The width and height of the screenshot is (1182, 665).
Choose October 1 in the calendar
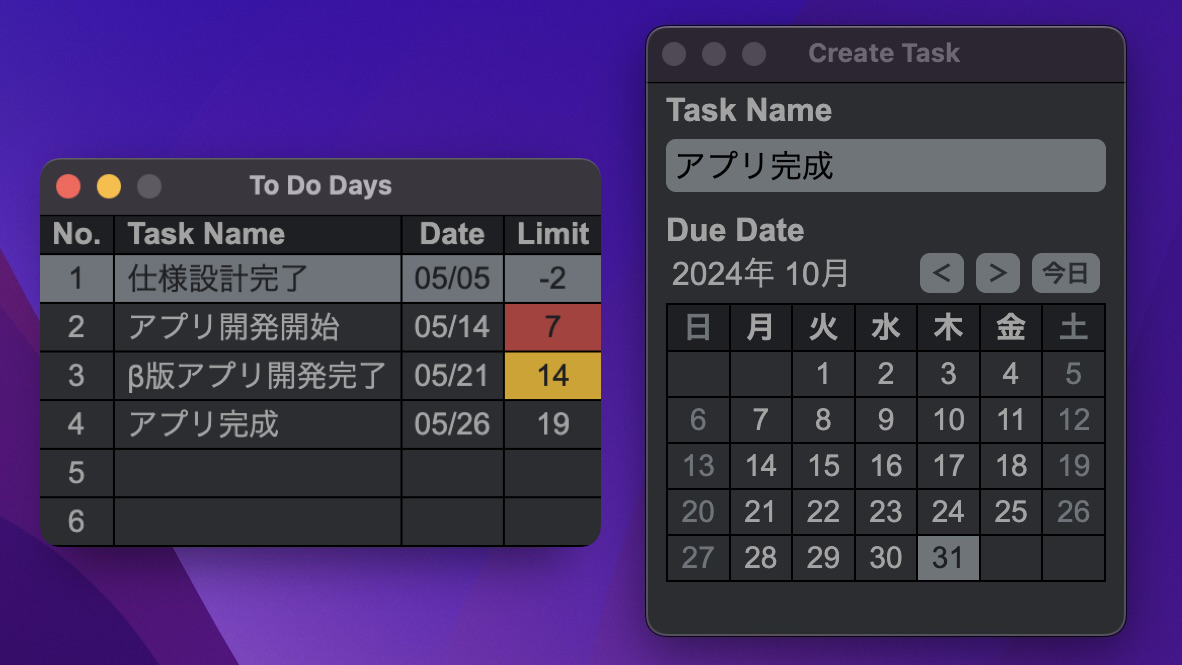point(823,374)
